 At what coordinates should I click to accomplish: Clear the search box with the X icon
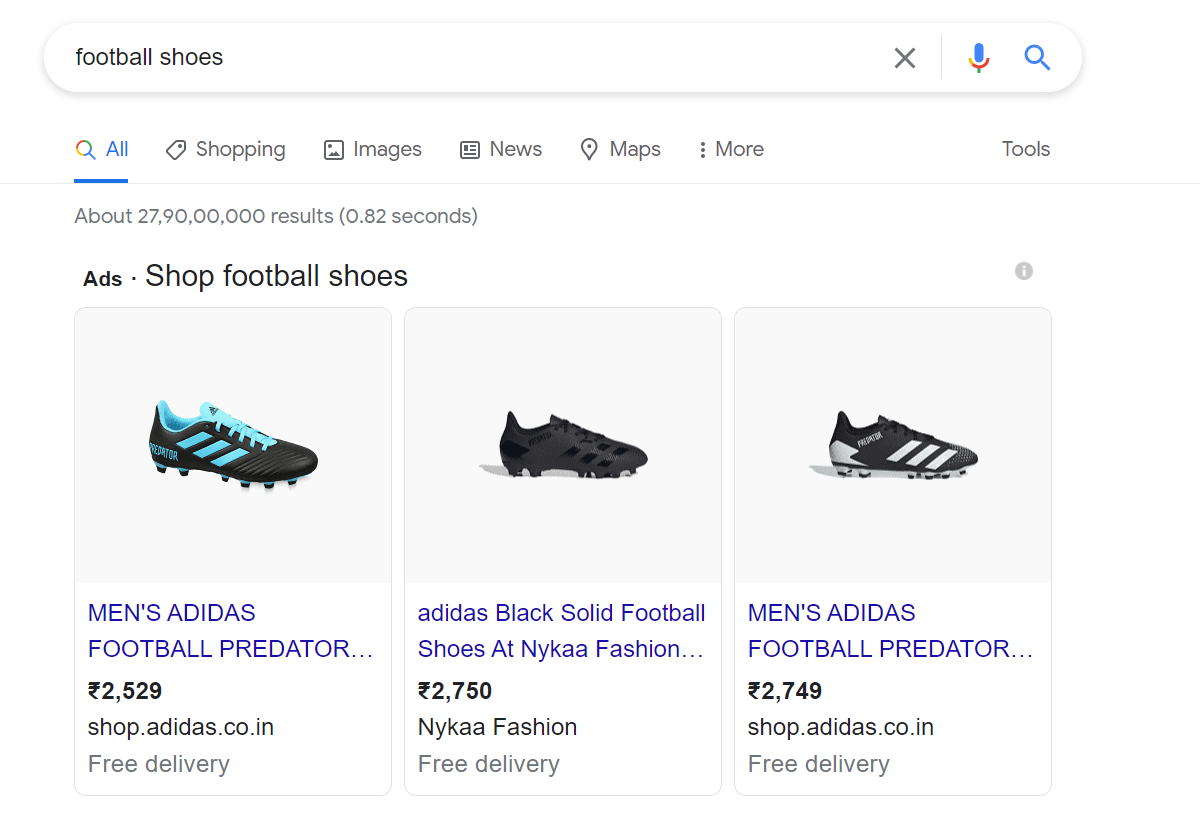(x=904, y=58)
